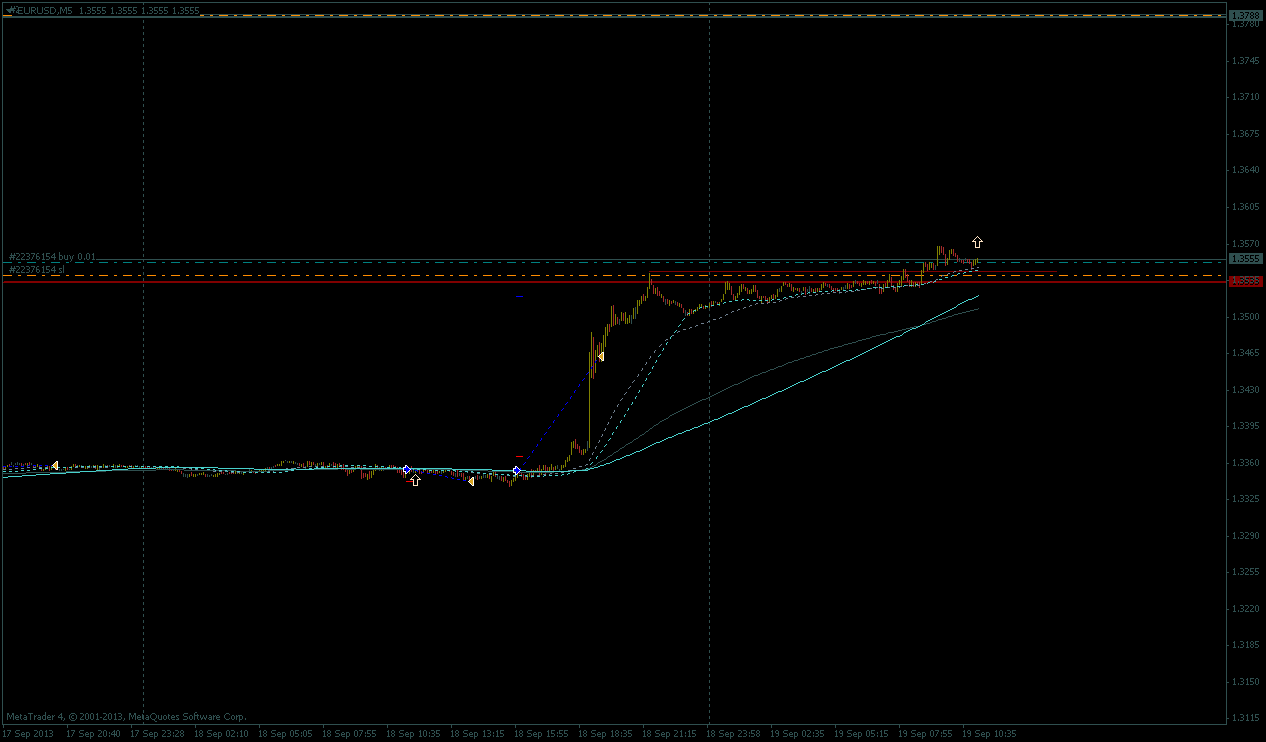
Task: Click the 19 Sep 10:35 time label
Action: 989,733
